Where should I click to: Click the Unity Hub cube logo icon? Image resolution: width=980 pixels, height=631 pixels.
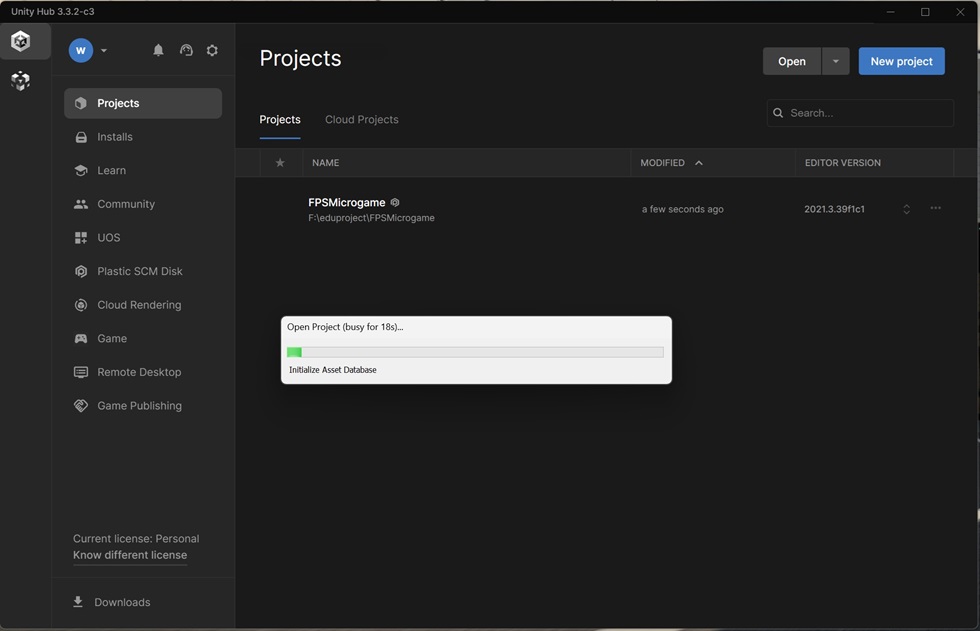pyautogui.click(x=21, y=41)
